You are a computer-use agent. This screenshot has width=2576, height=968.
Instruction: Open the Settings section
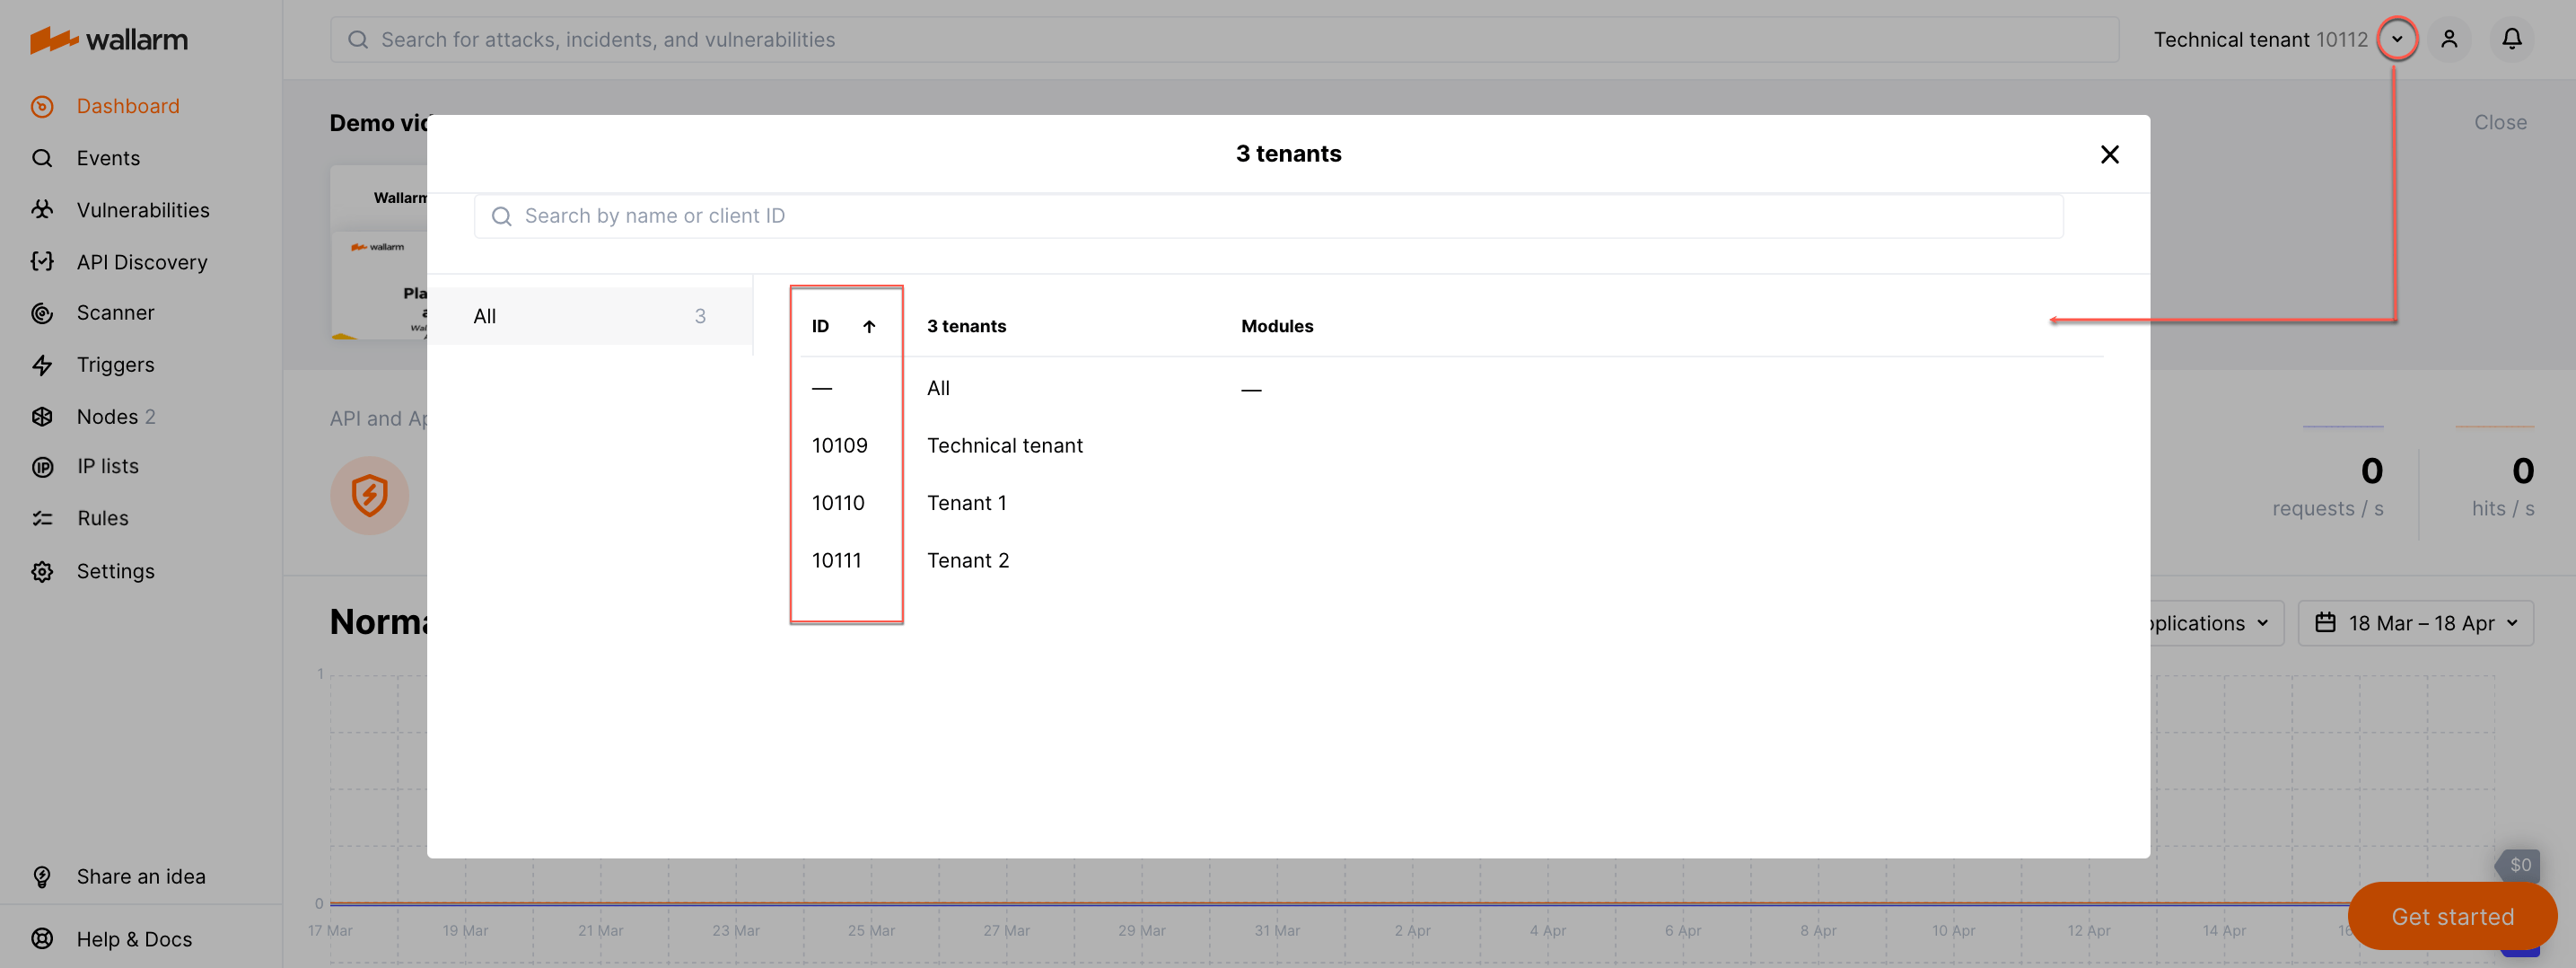[x=115, y=570]
